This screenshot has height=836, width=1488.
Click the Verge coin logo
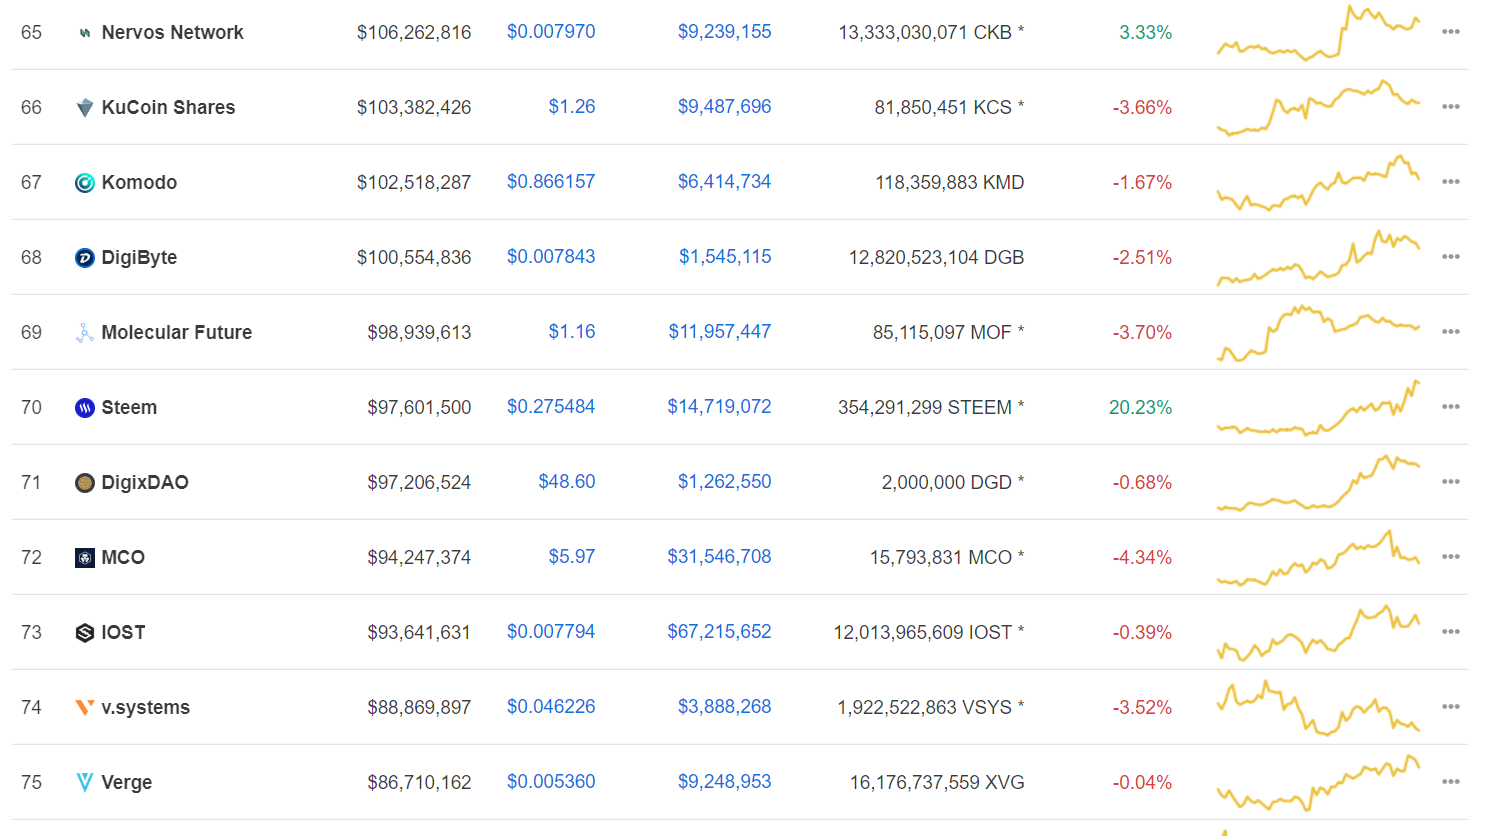point(85,782)
